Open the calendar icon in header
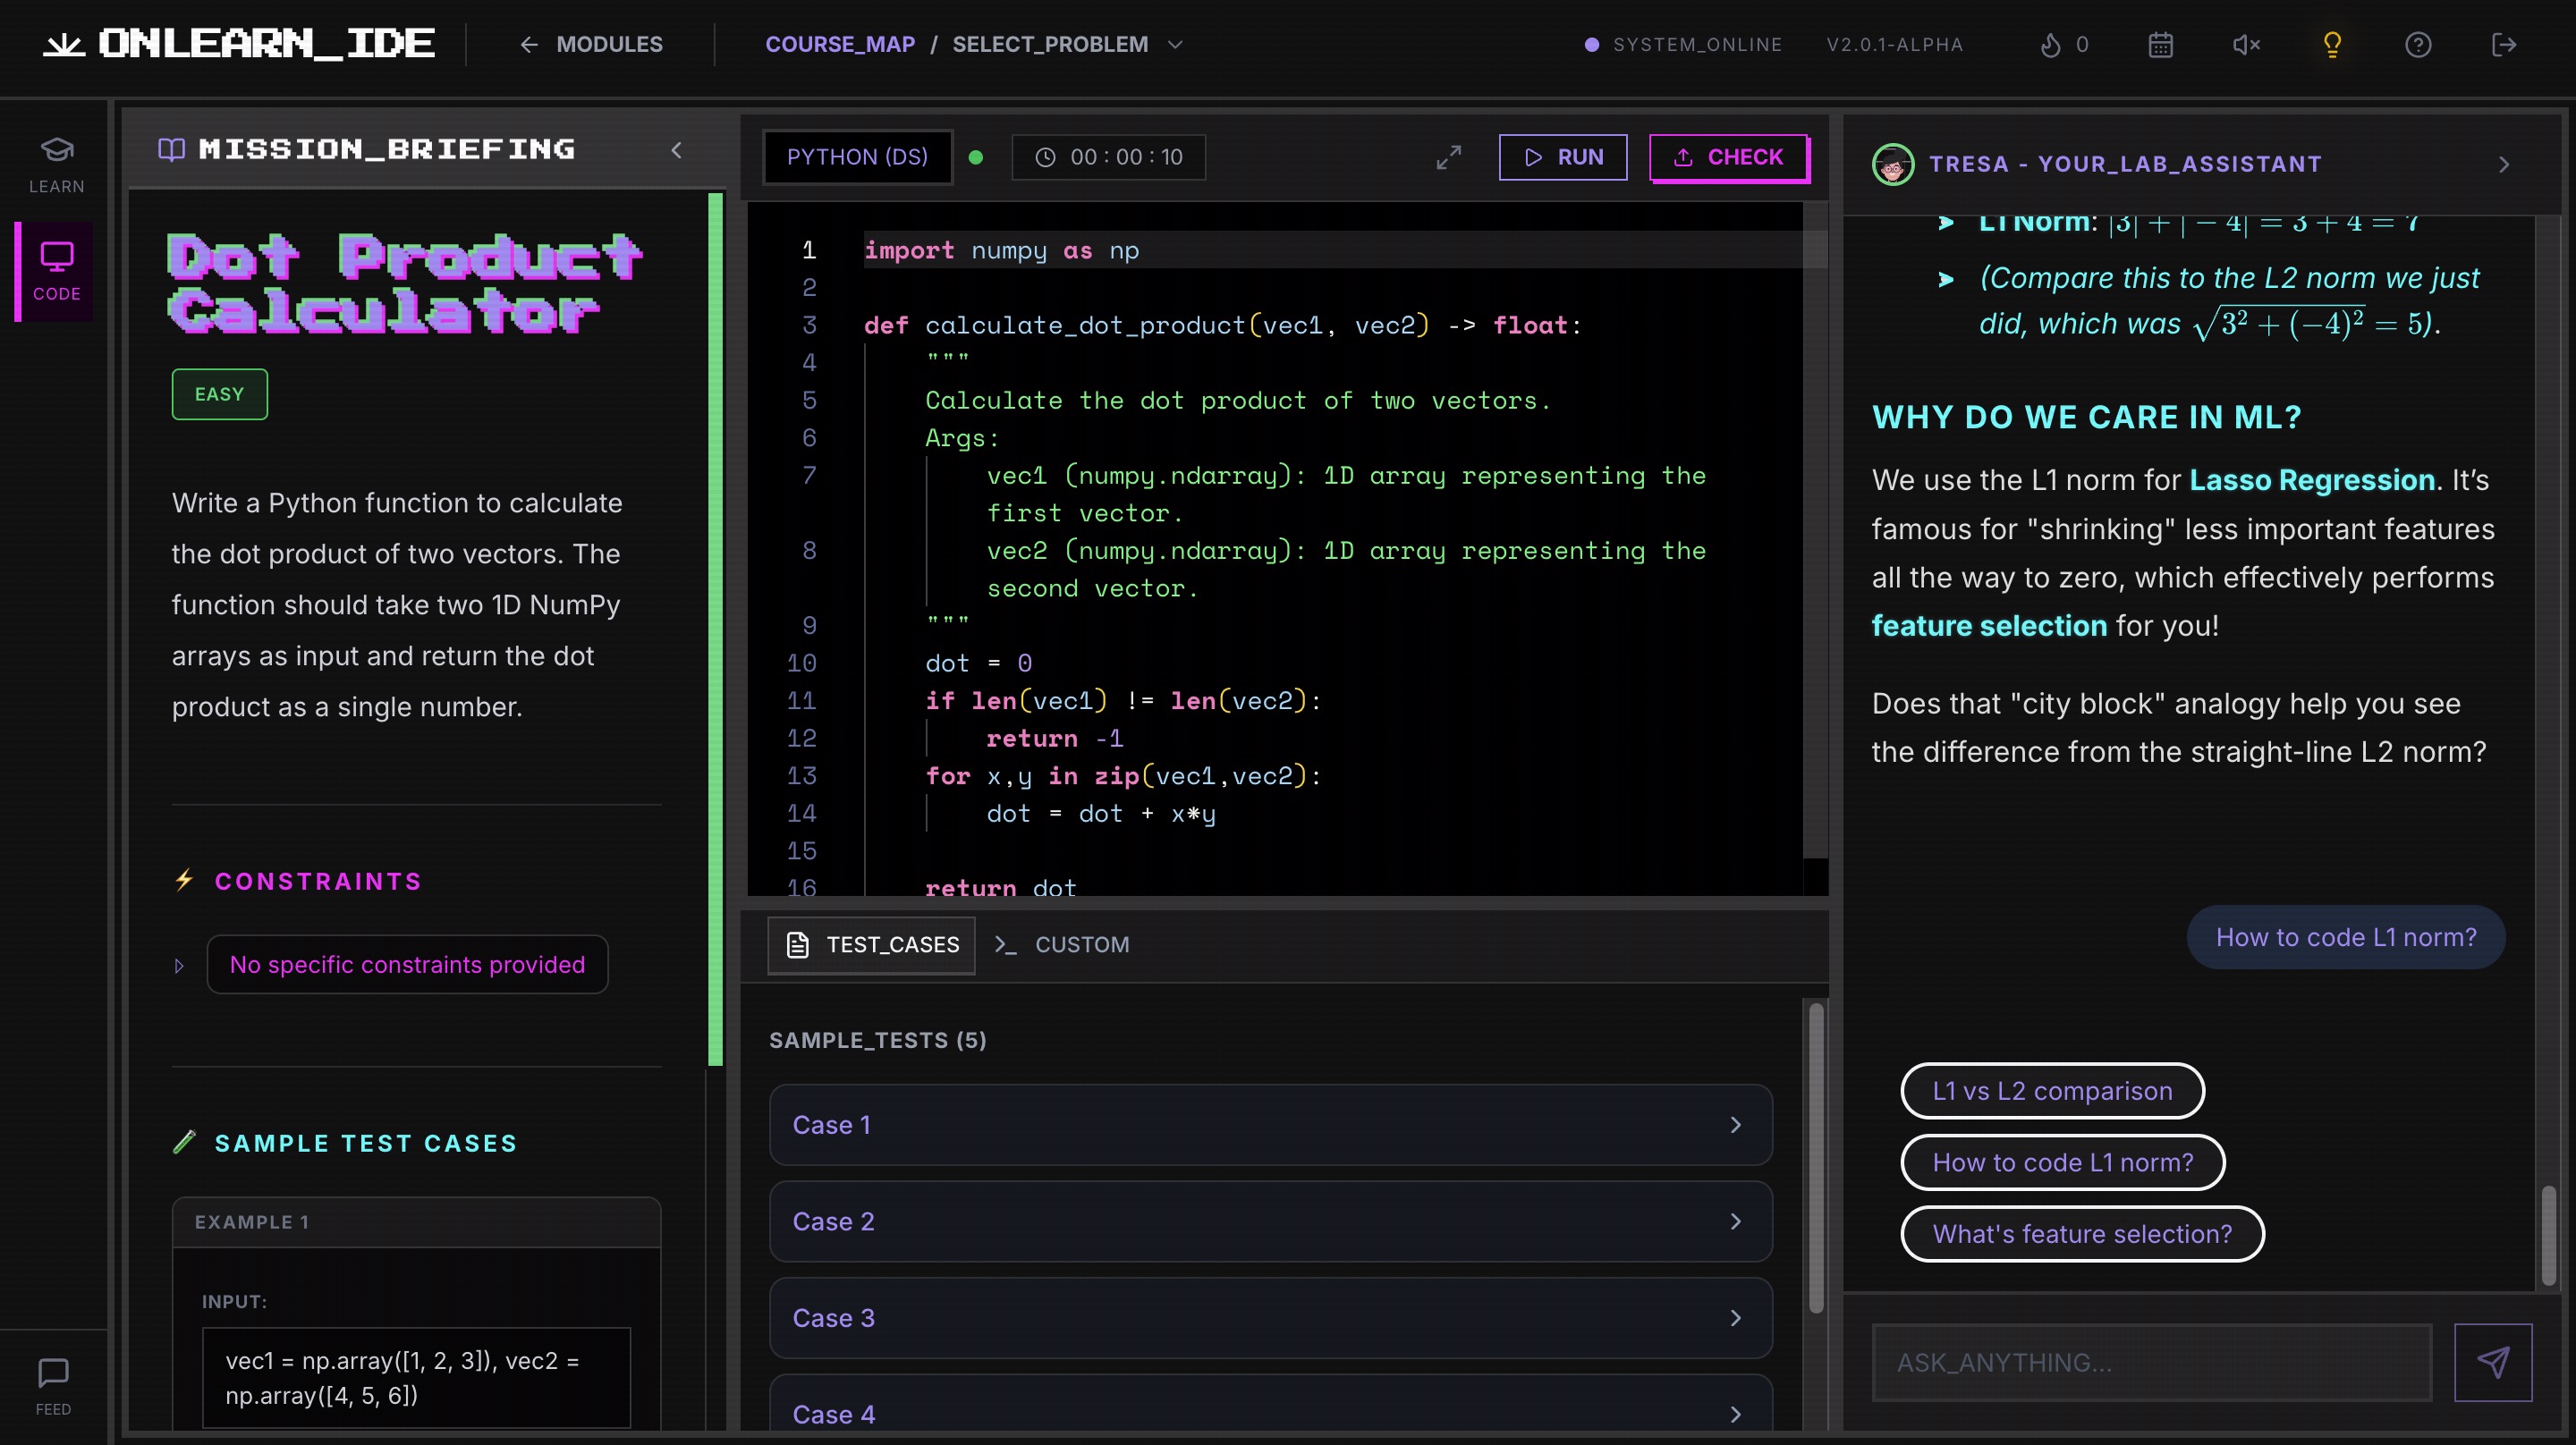 click(2160, 45)
